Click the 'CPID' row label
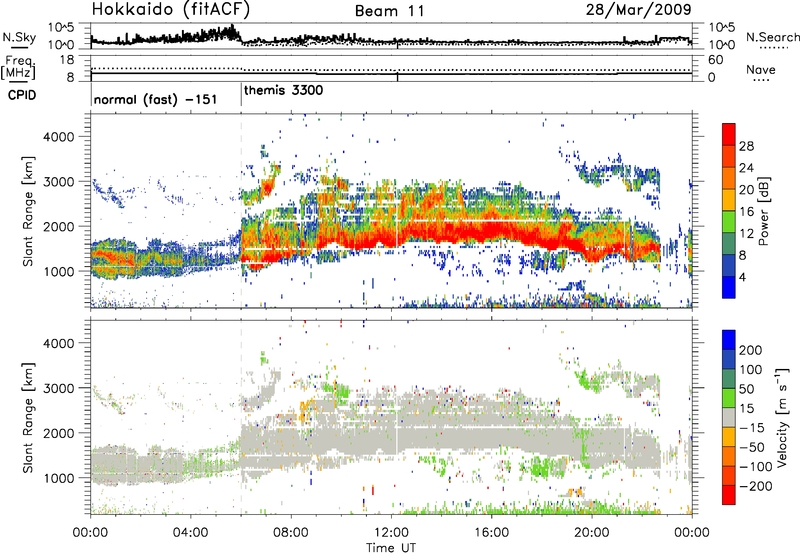Viewport: 800px width, 554px height. tap(22, 95)
